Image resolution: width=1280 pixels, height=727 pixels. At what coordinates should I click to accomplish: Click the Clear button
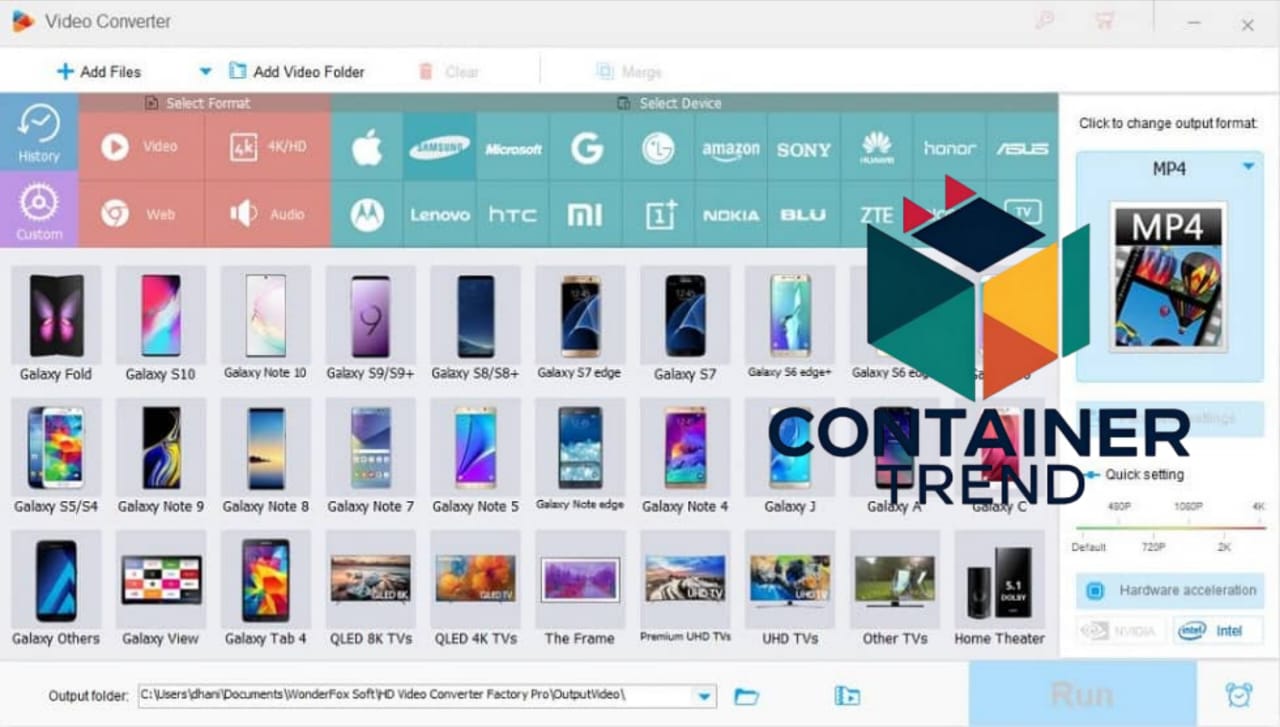(x=449, y=71)
